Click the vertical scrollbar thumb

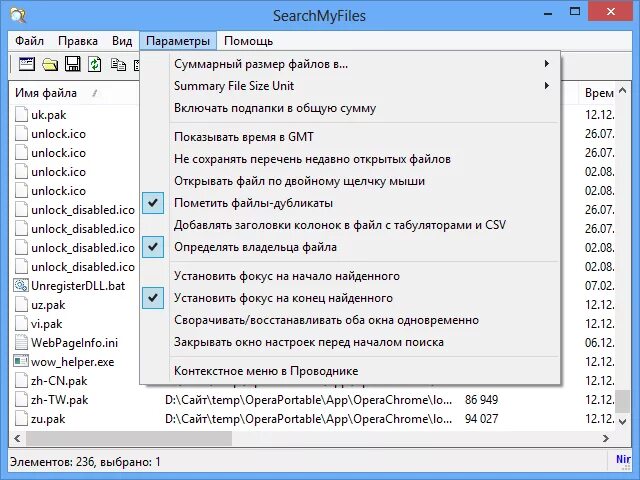click(622, 402)
